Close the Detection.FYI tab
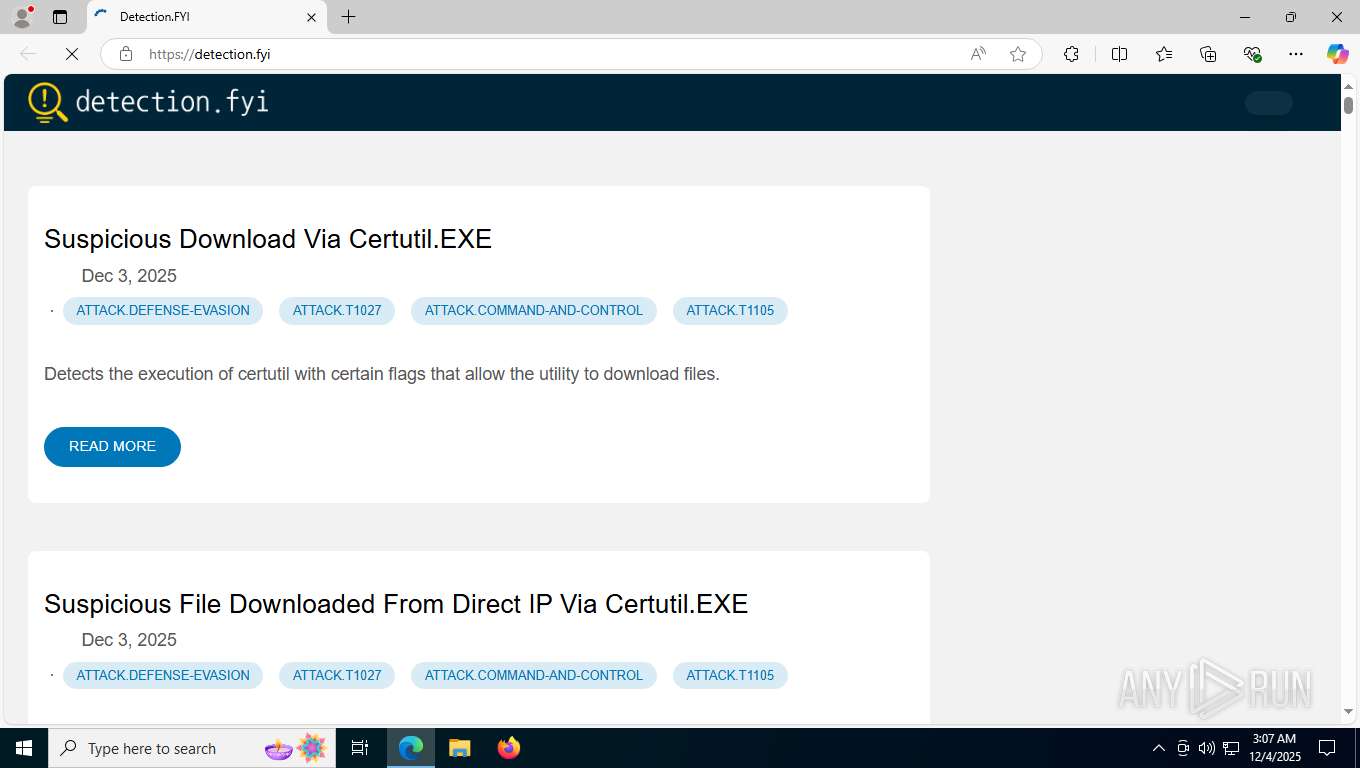 click(311, 17)
